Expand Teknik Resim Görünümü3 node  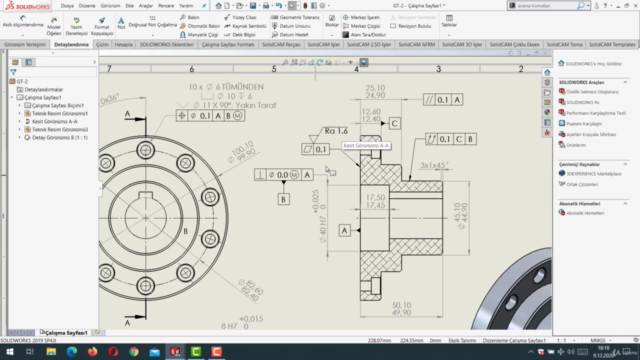click(x=19, y=129)
